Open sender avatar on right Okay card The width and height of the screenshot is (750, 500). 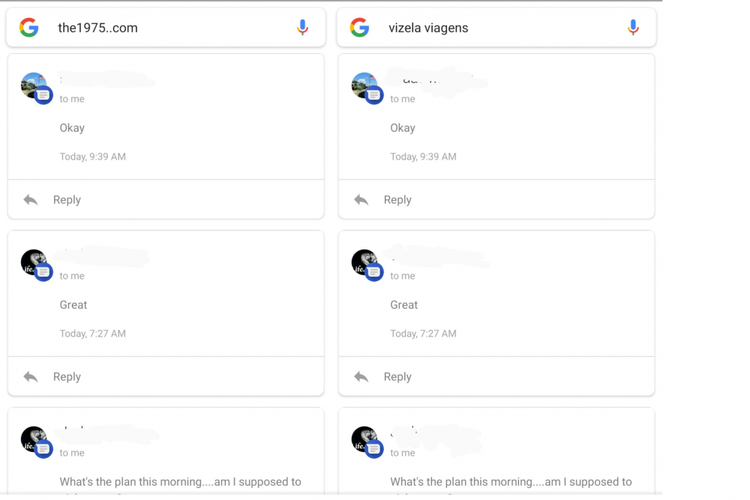(x=367, y=88)
